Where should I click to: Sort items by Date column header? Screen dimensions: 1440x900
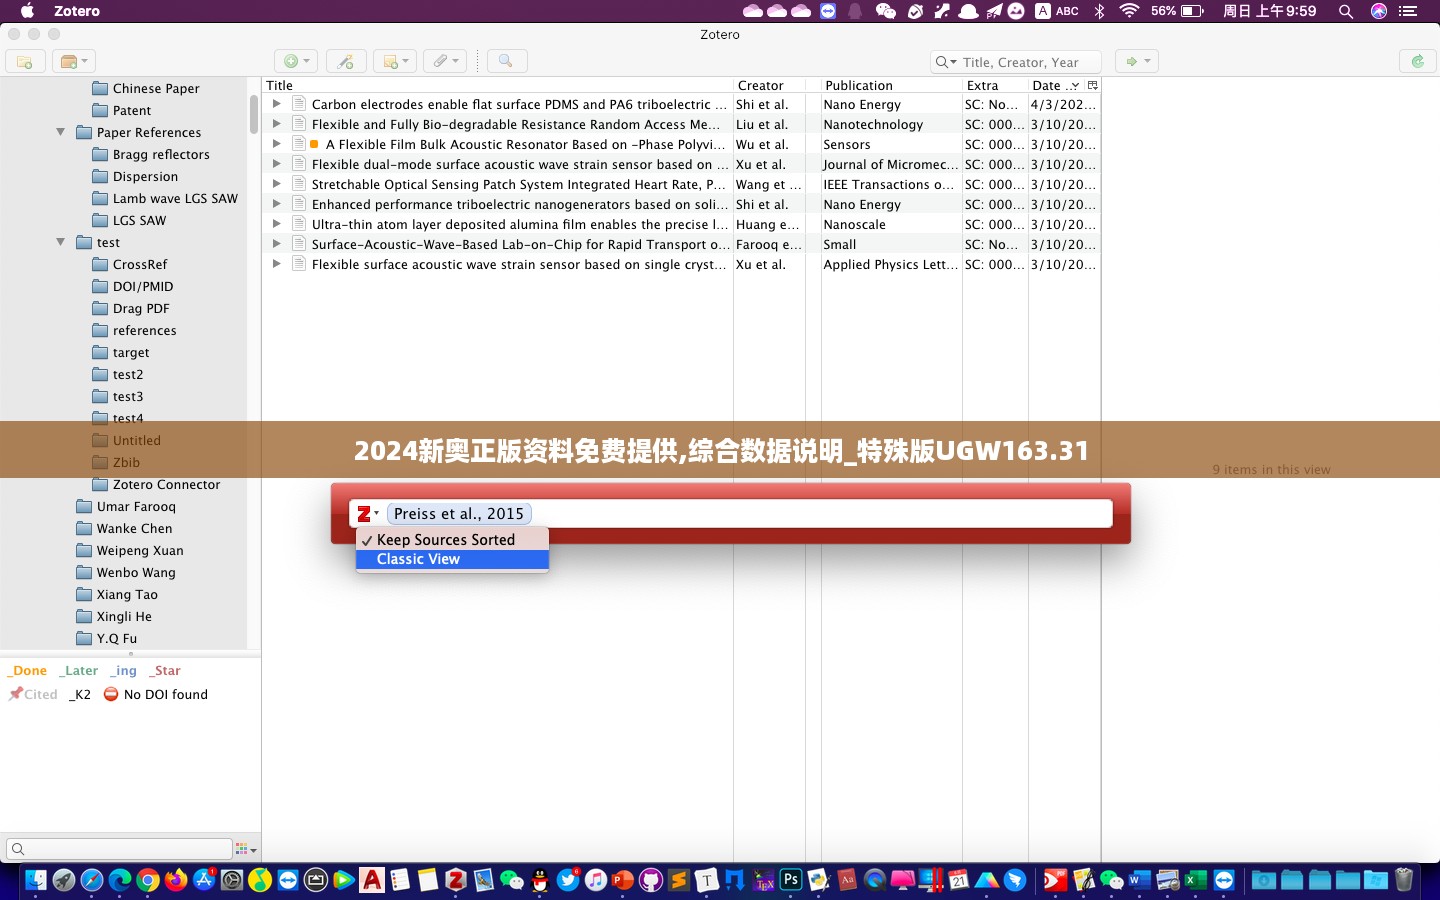(x=1056, y=85)
